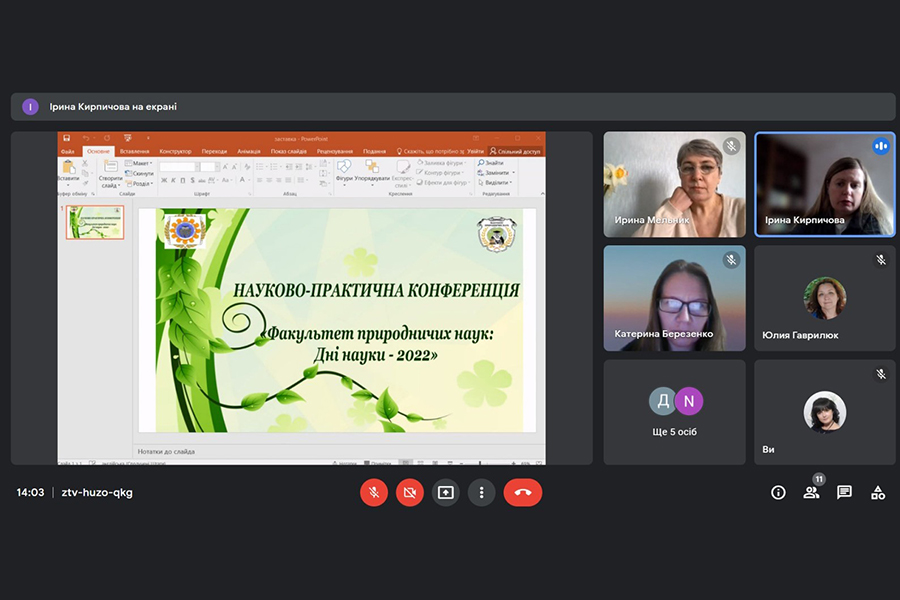Click the meeting code ztv-huzo-qkg
Image resolution: width=900 pixels, height=600 pixels.
click(x=97, y=493)
